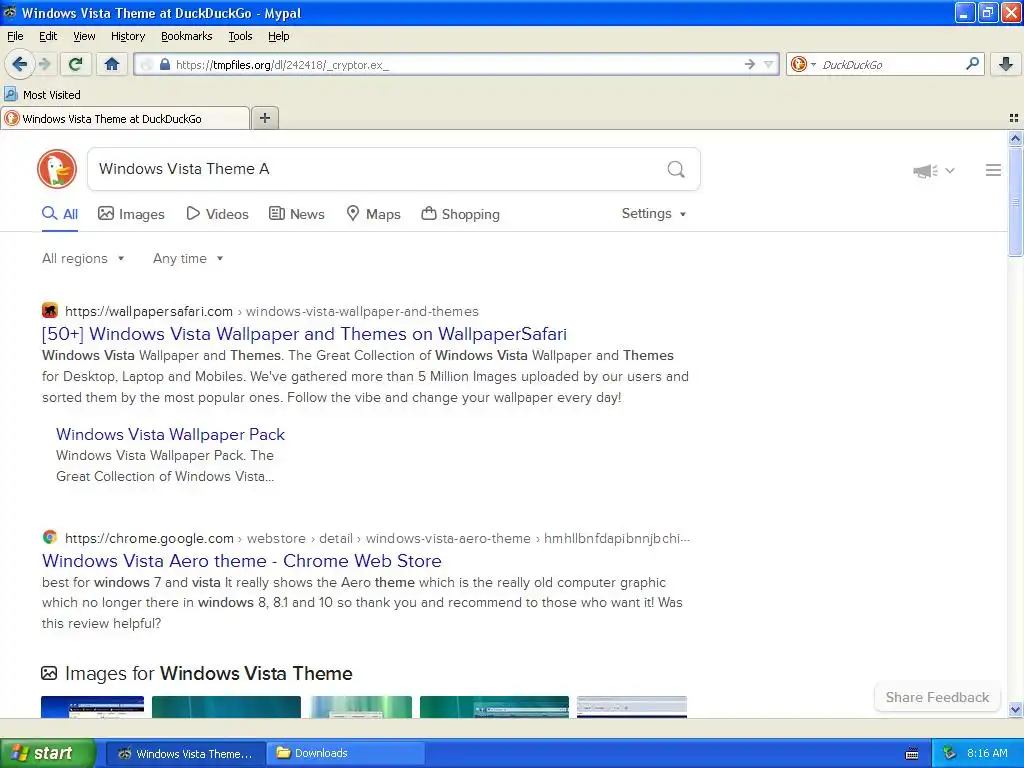Open the Help menu
Image resolution: width=1024 pixels, height=768 pixels.
[x=278, y=36]
